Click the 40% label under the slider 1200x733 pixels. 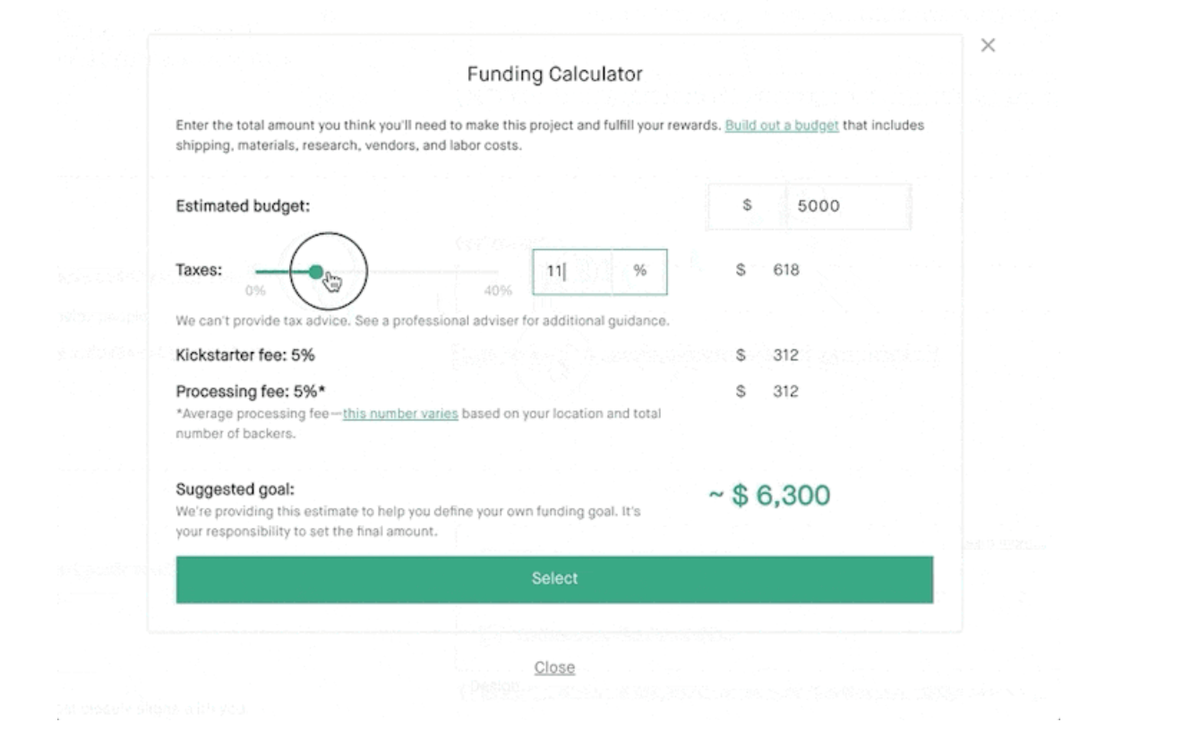tap(498, 290)
